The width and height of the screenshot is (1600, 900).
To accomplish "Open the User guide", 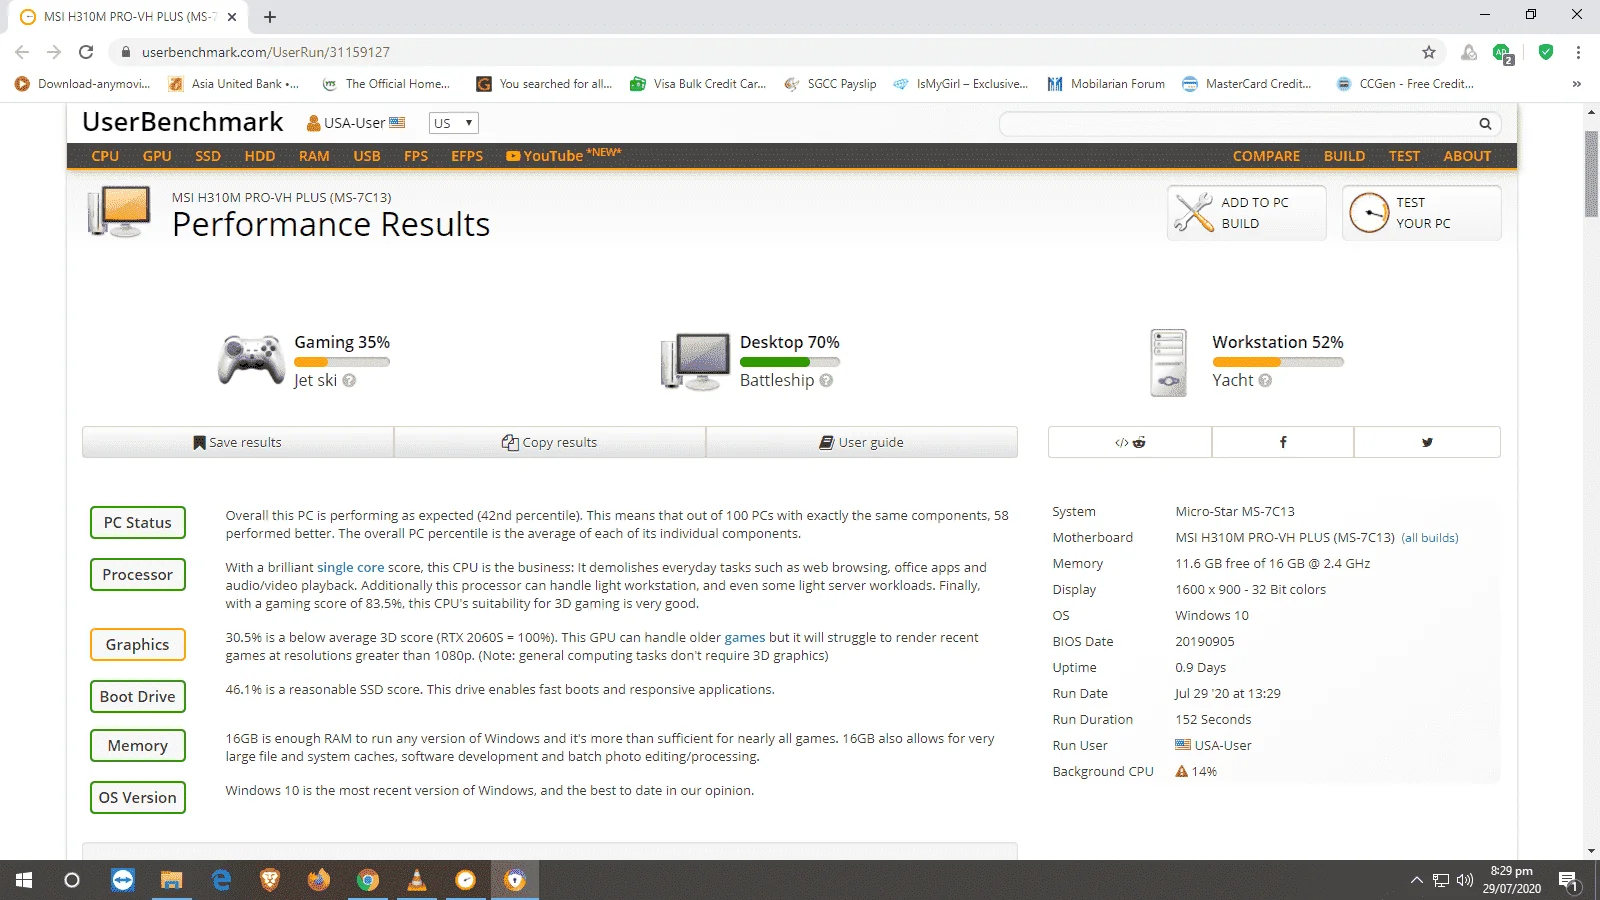I will point(862,442).
